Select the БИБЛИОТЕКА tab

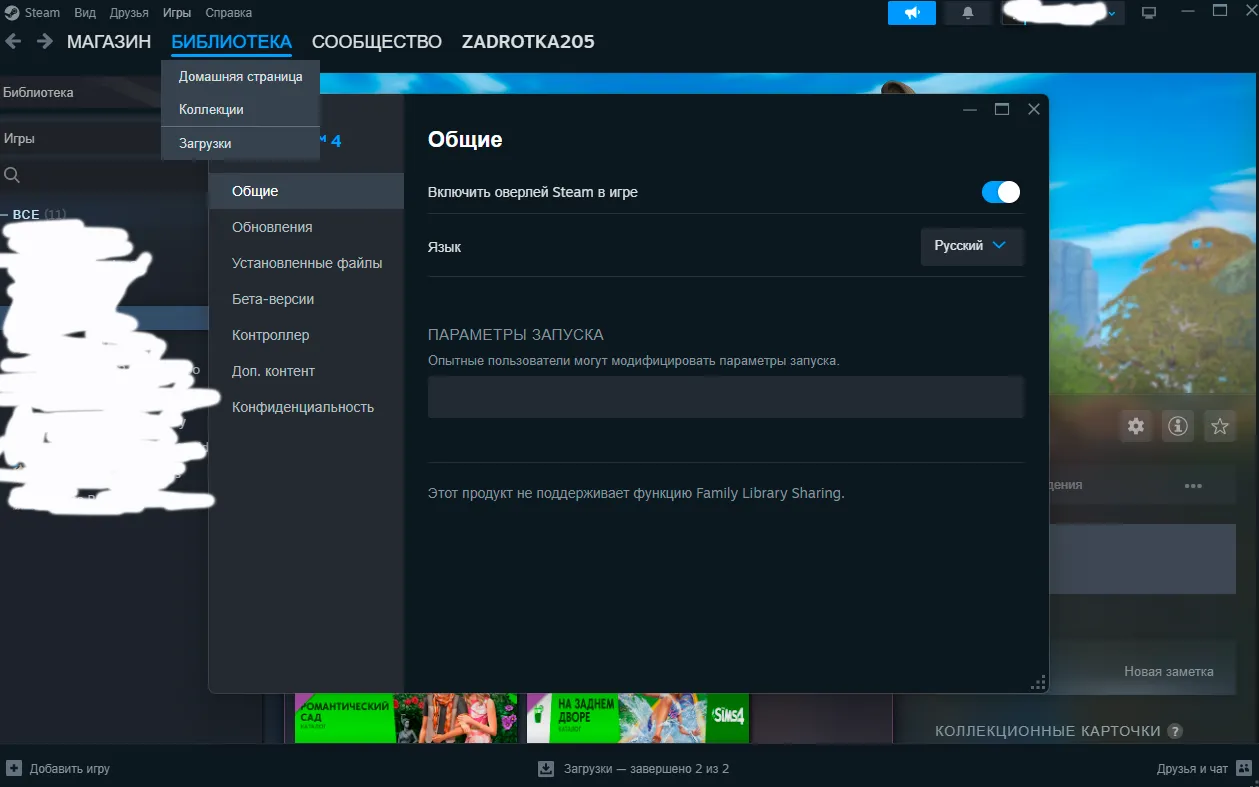(232, 41)
